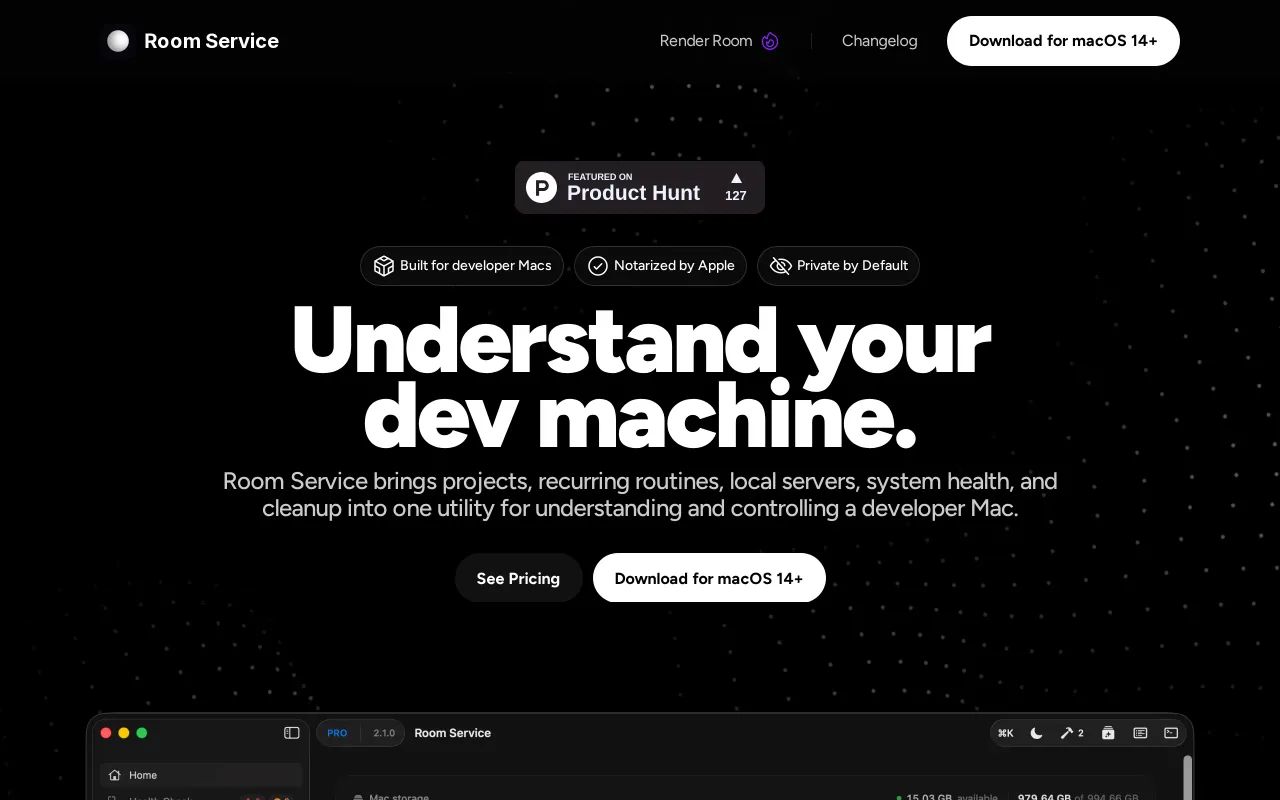The image size is (1280, 800).
Task: Click the Product Hunt upvote arrow
Action: tap(736, 178)
